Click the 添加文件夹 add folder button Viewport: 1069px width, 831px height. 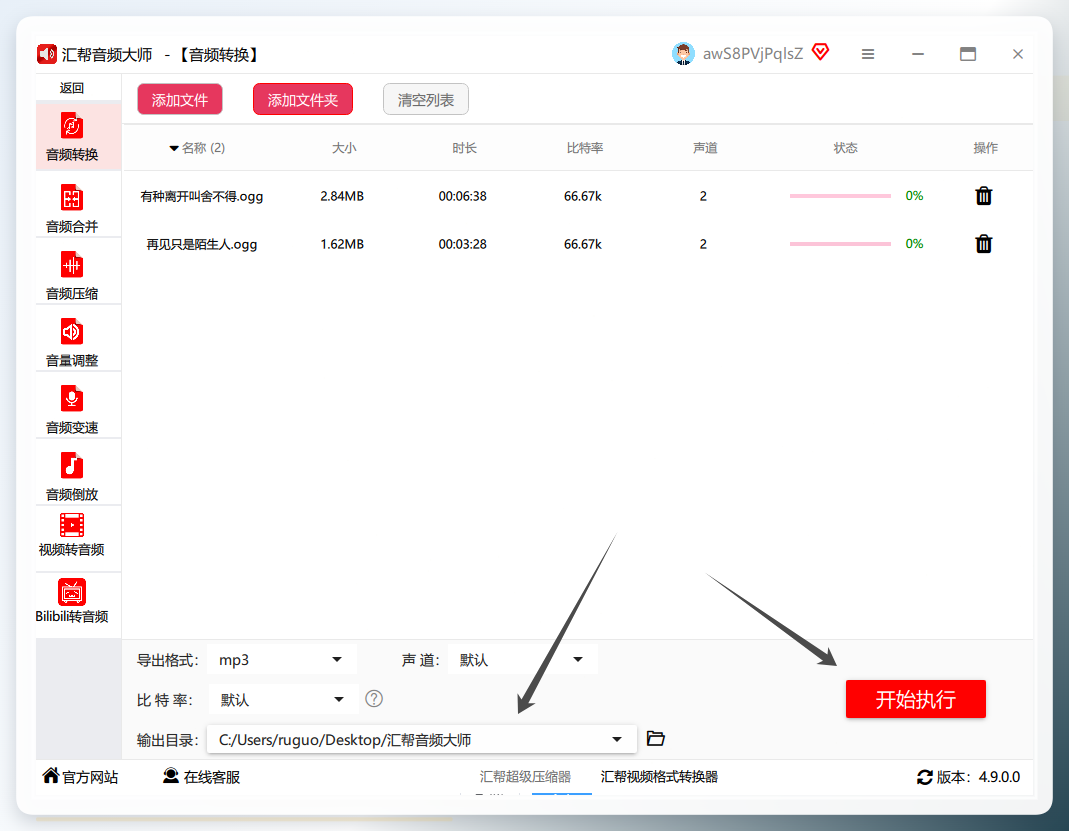tap(303, 100)
